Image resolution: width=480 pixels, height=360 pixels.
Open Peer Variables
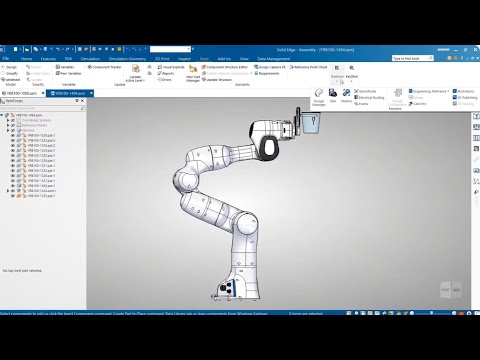[x=68, y=73]
